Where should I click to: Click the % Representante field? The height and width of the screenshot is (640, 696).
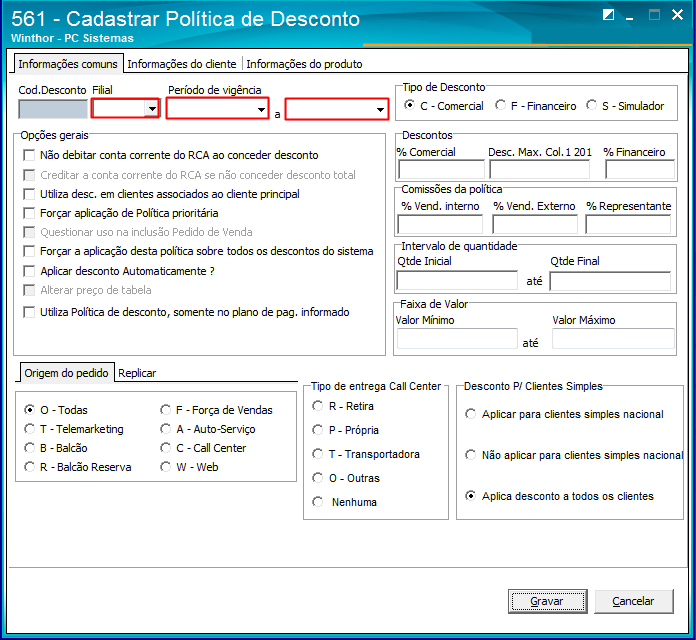click(x=628, y=224)
